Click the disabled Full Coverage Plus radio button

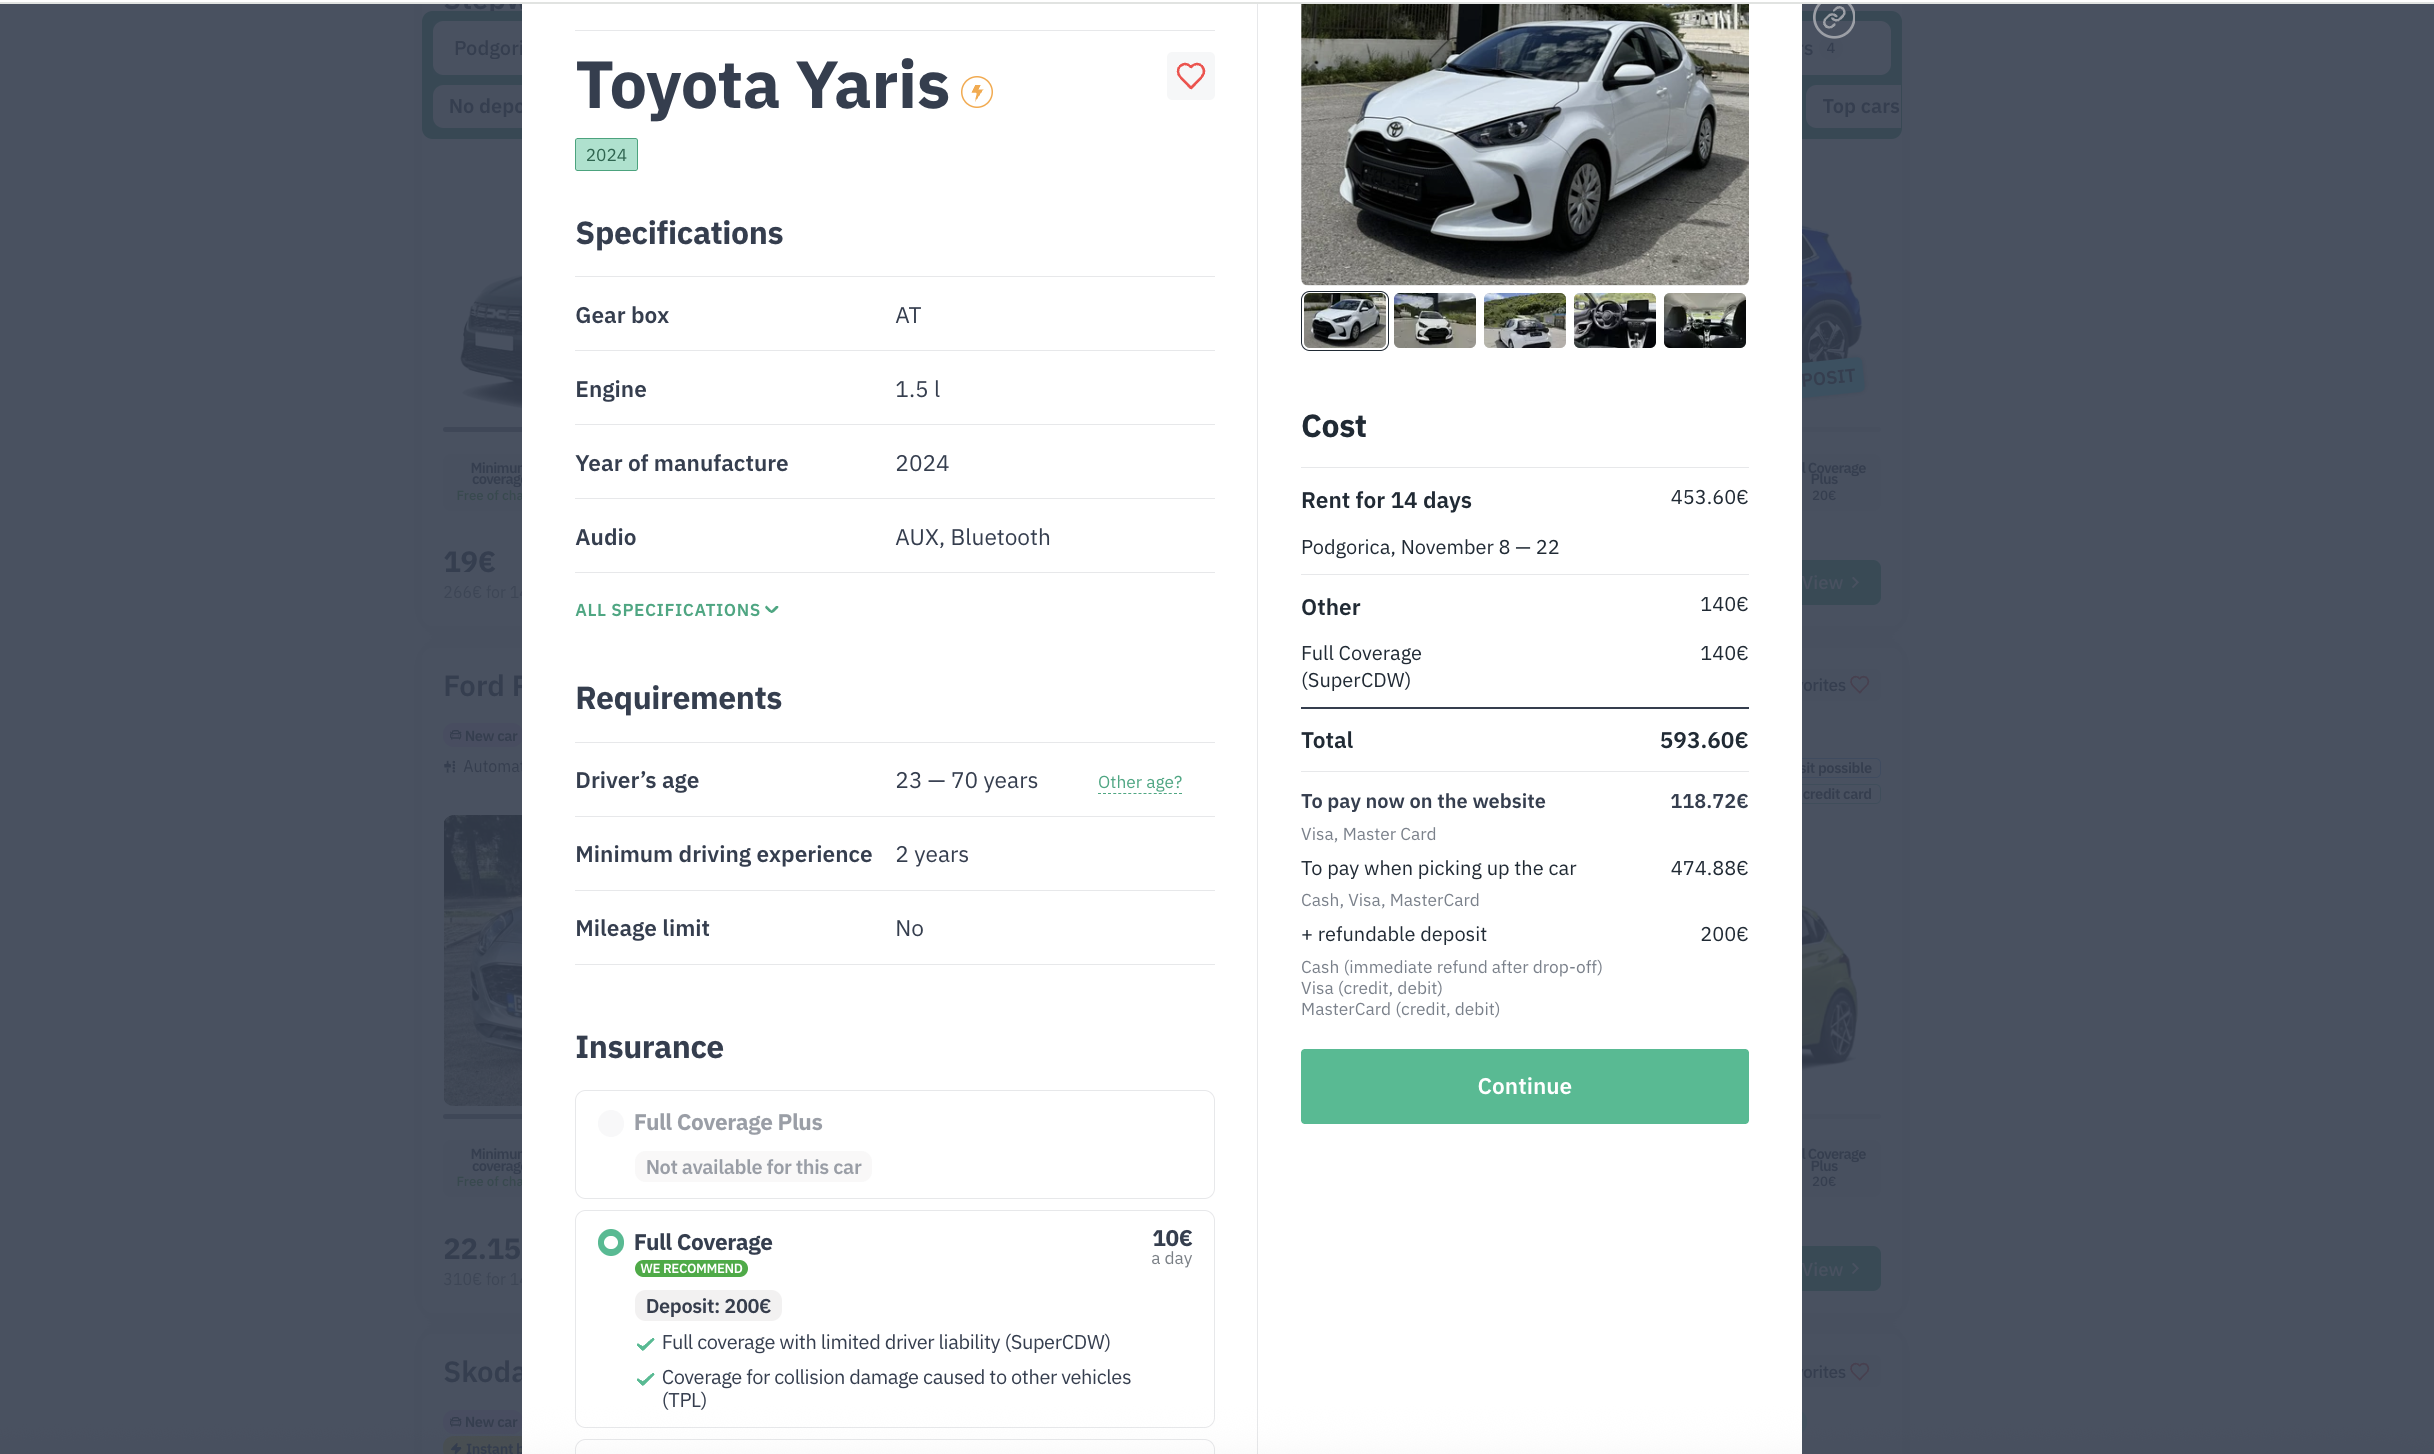[610, 1123]
